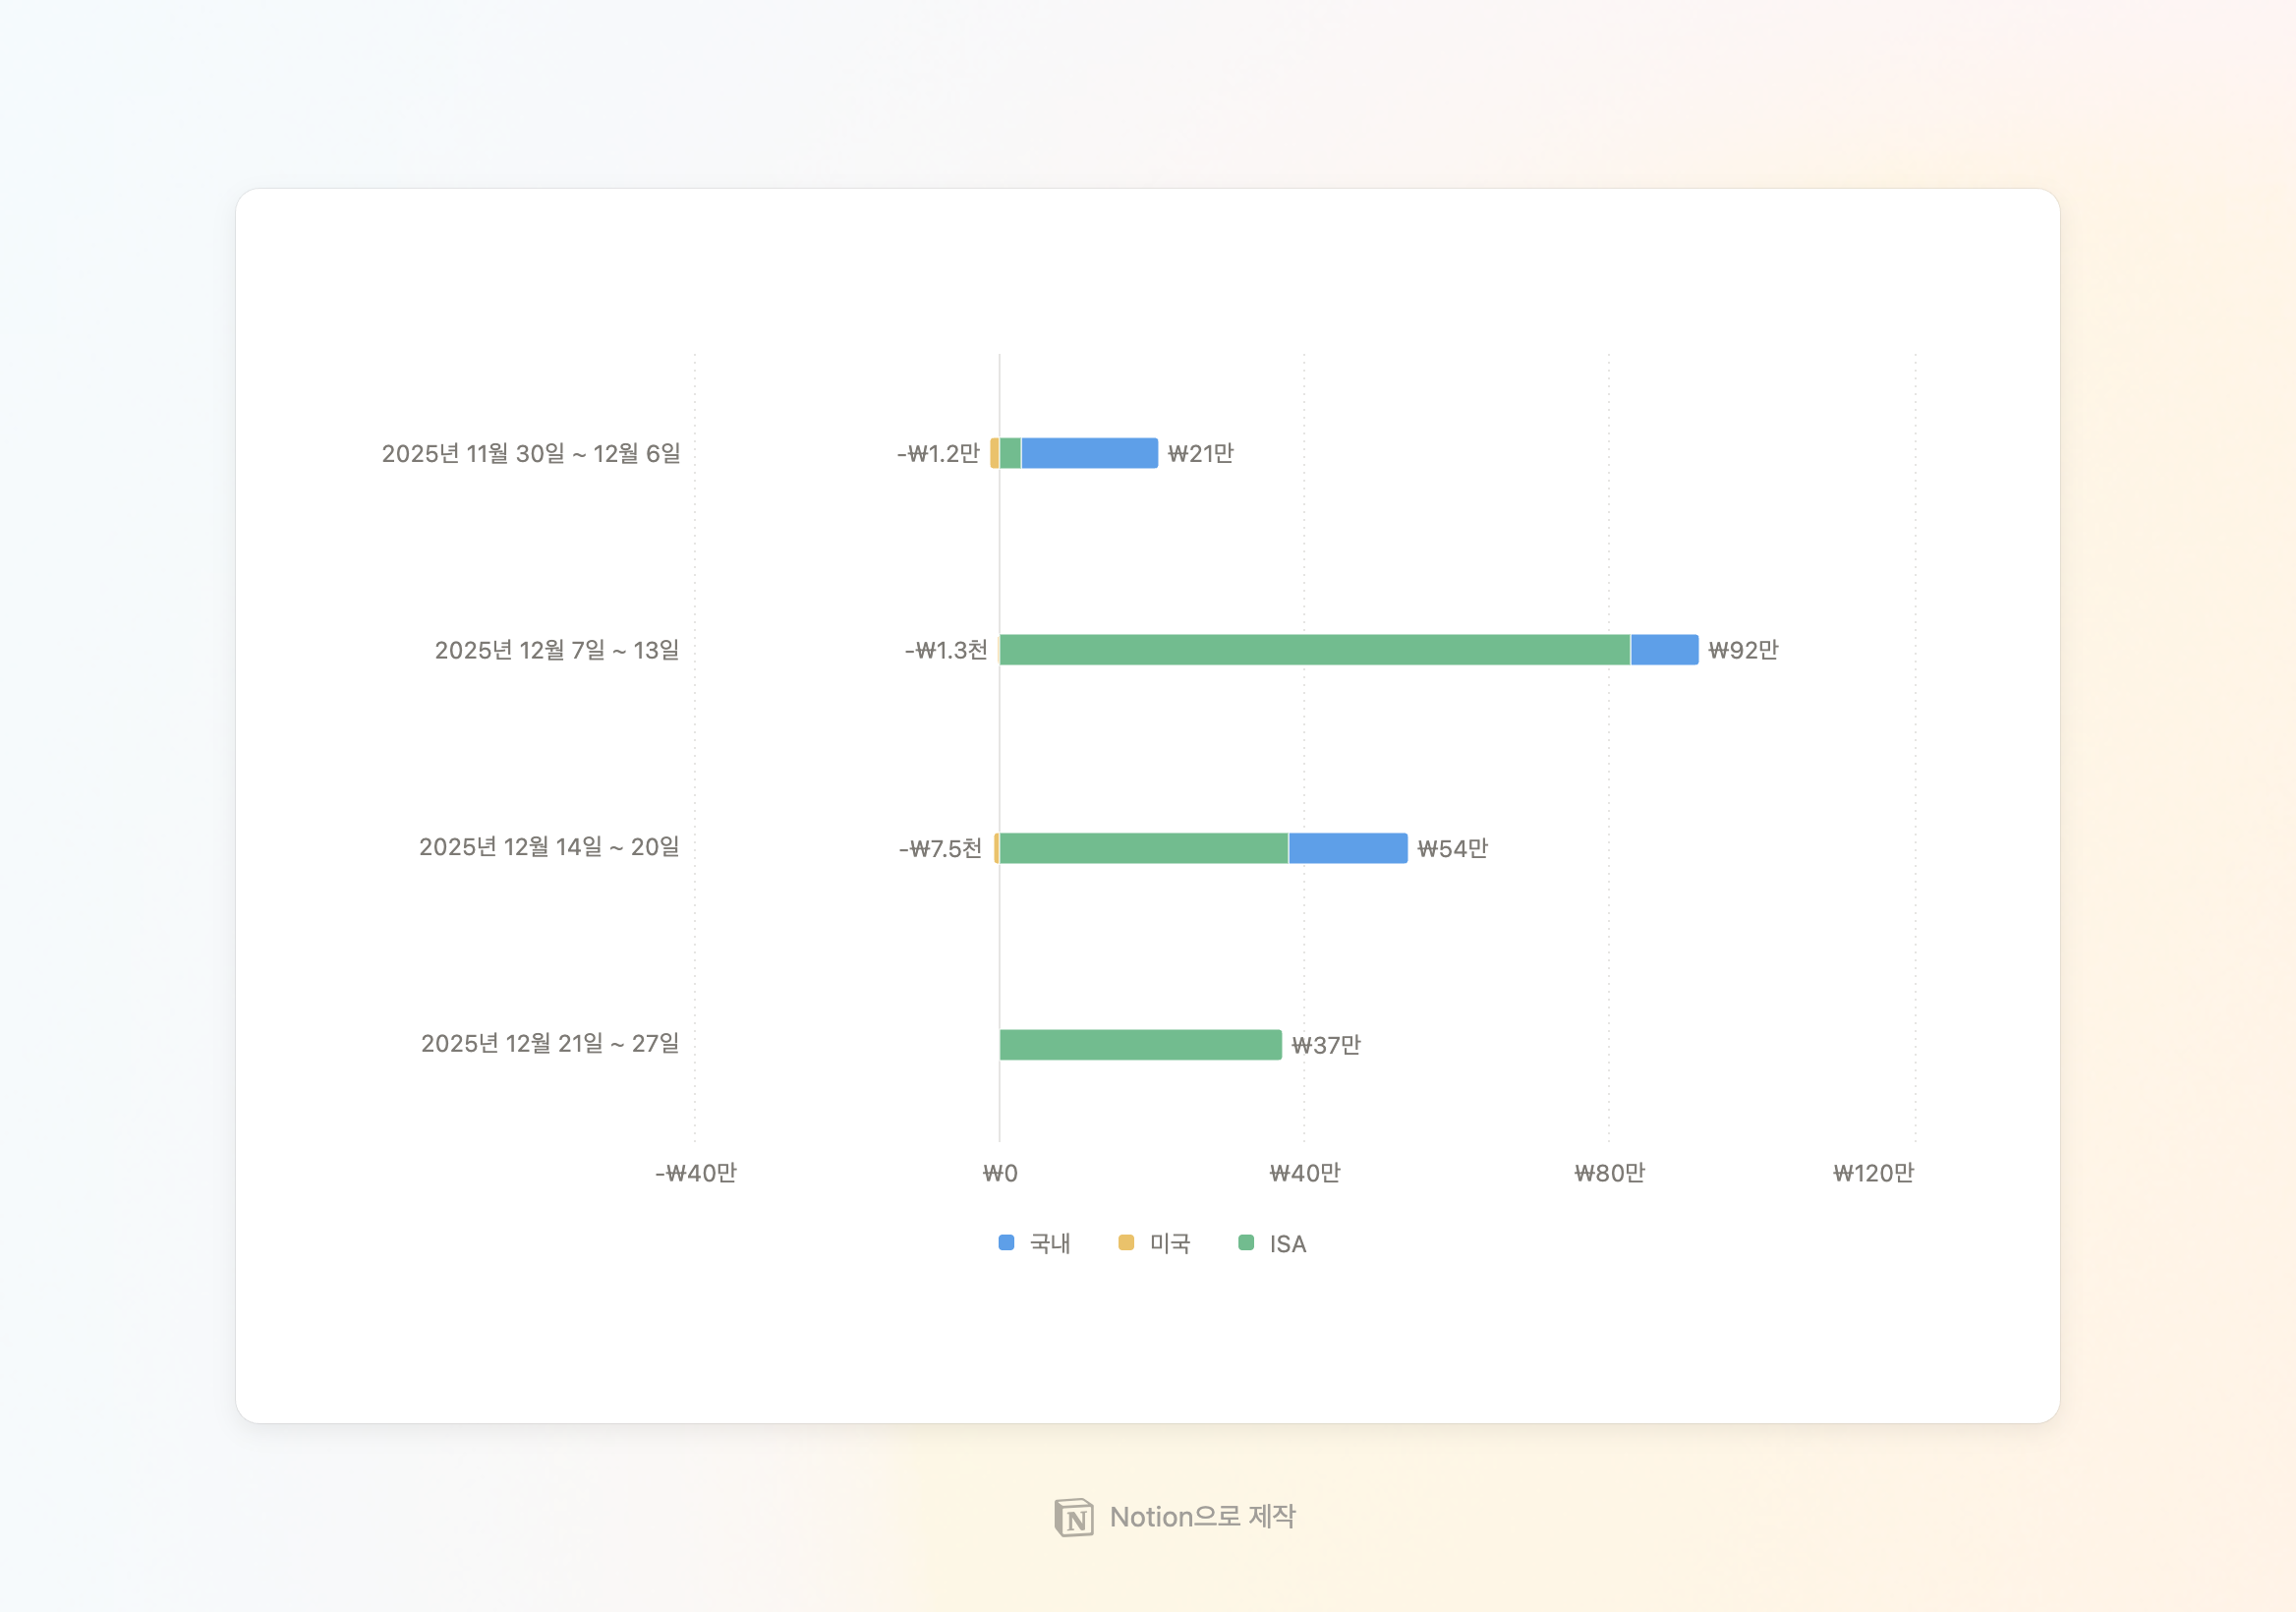Click the yellow 미국 legend swatch

pyautogui.click(x=1126, y=1242)
